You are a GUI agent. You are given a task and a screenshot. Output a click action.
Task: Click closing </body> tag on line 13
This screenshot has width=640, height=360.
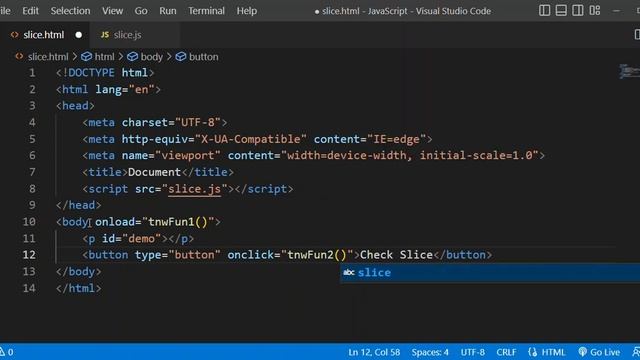tap(78, 271)
